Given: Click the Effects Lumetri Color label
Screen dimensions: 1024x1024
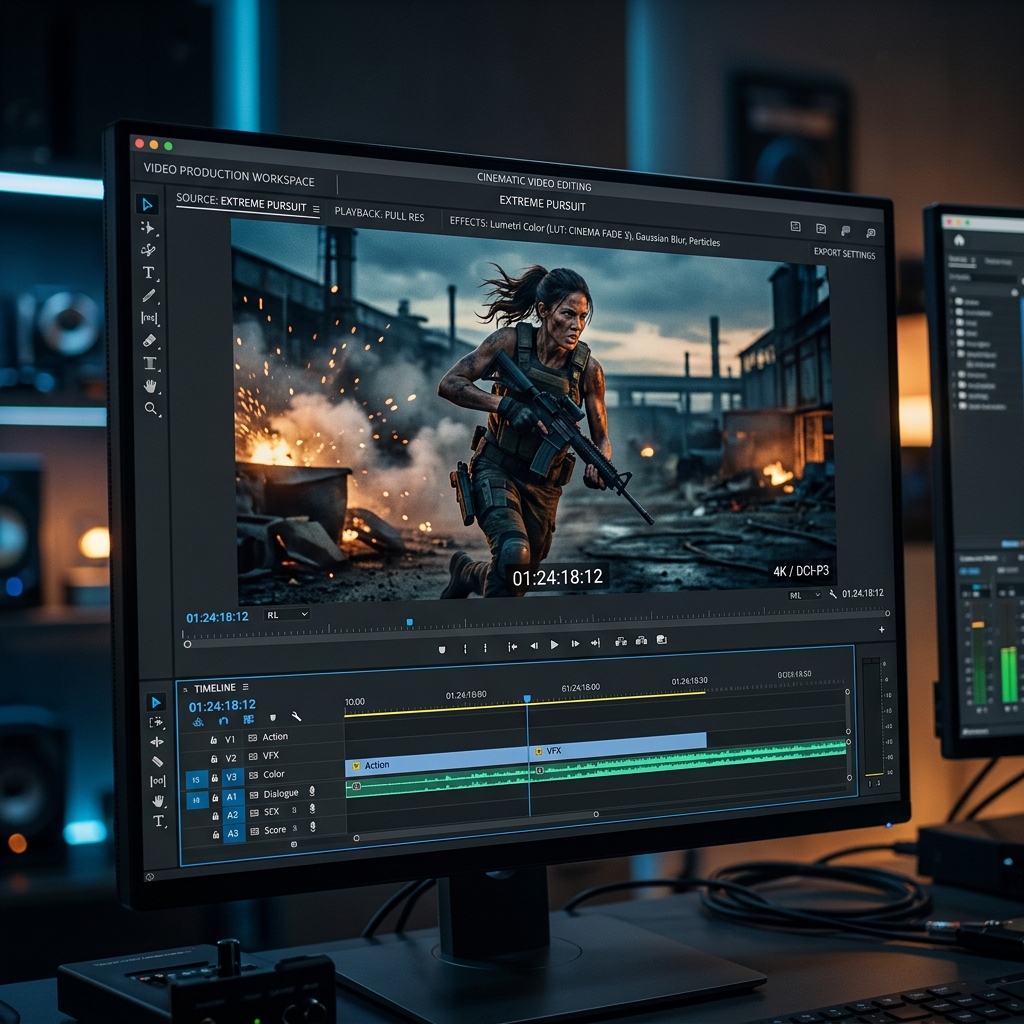Looking at the screenshot, I should pos(584,232).
